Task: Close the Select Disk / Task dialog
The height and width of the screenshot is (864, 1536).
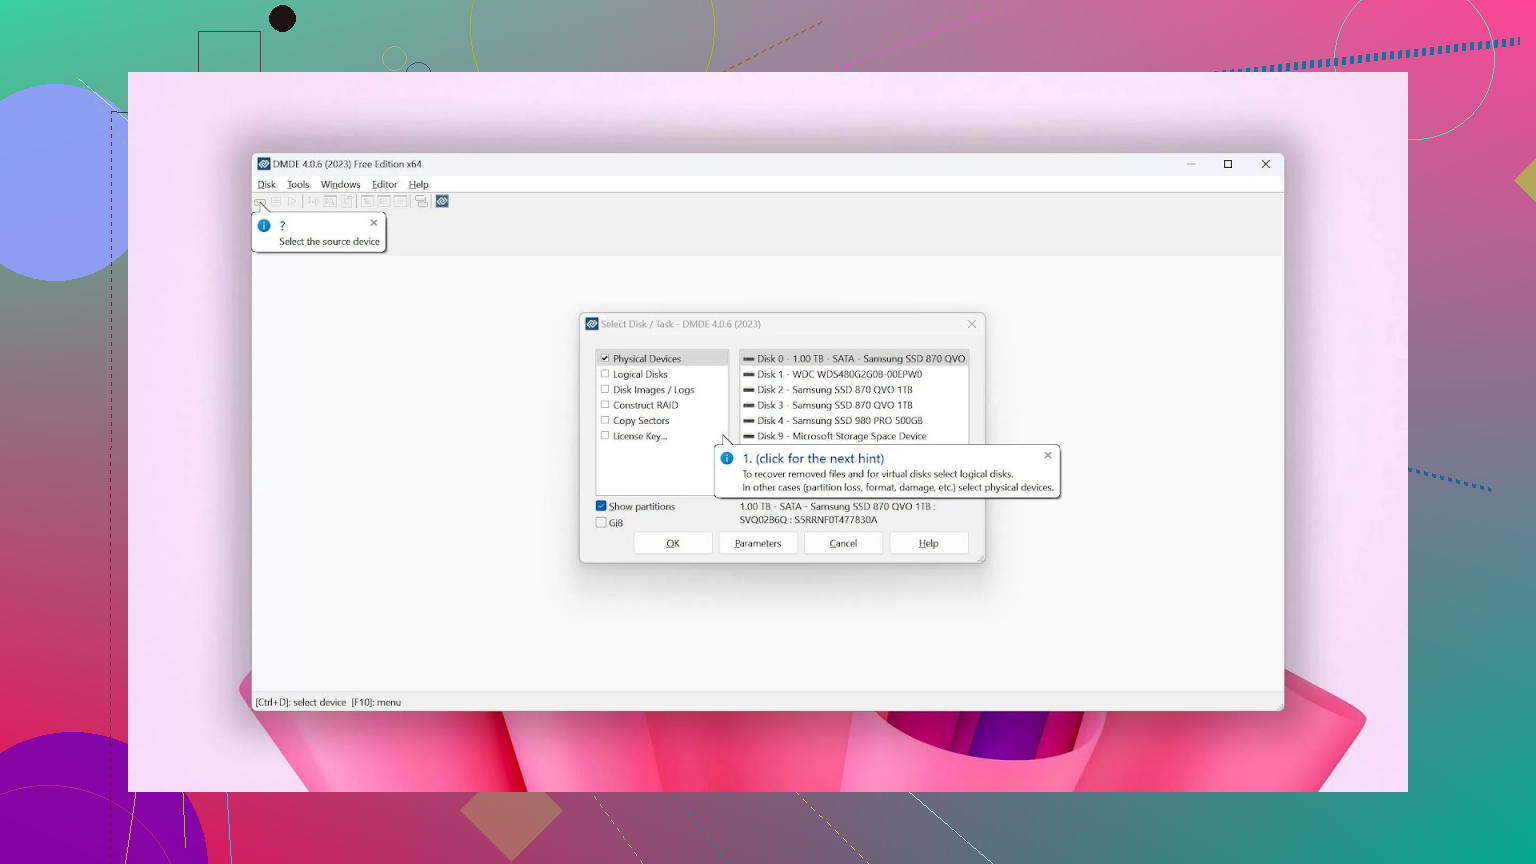Action: pyautogui.click(x=972, y=324)
